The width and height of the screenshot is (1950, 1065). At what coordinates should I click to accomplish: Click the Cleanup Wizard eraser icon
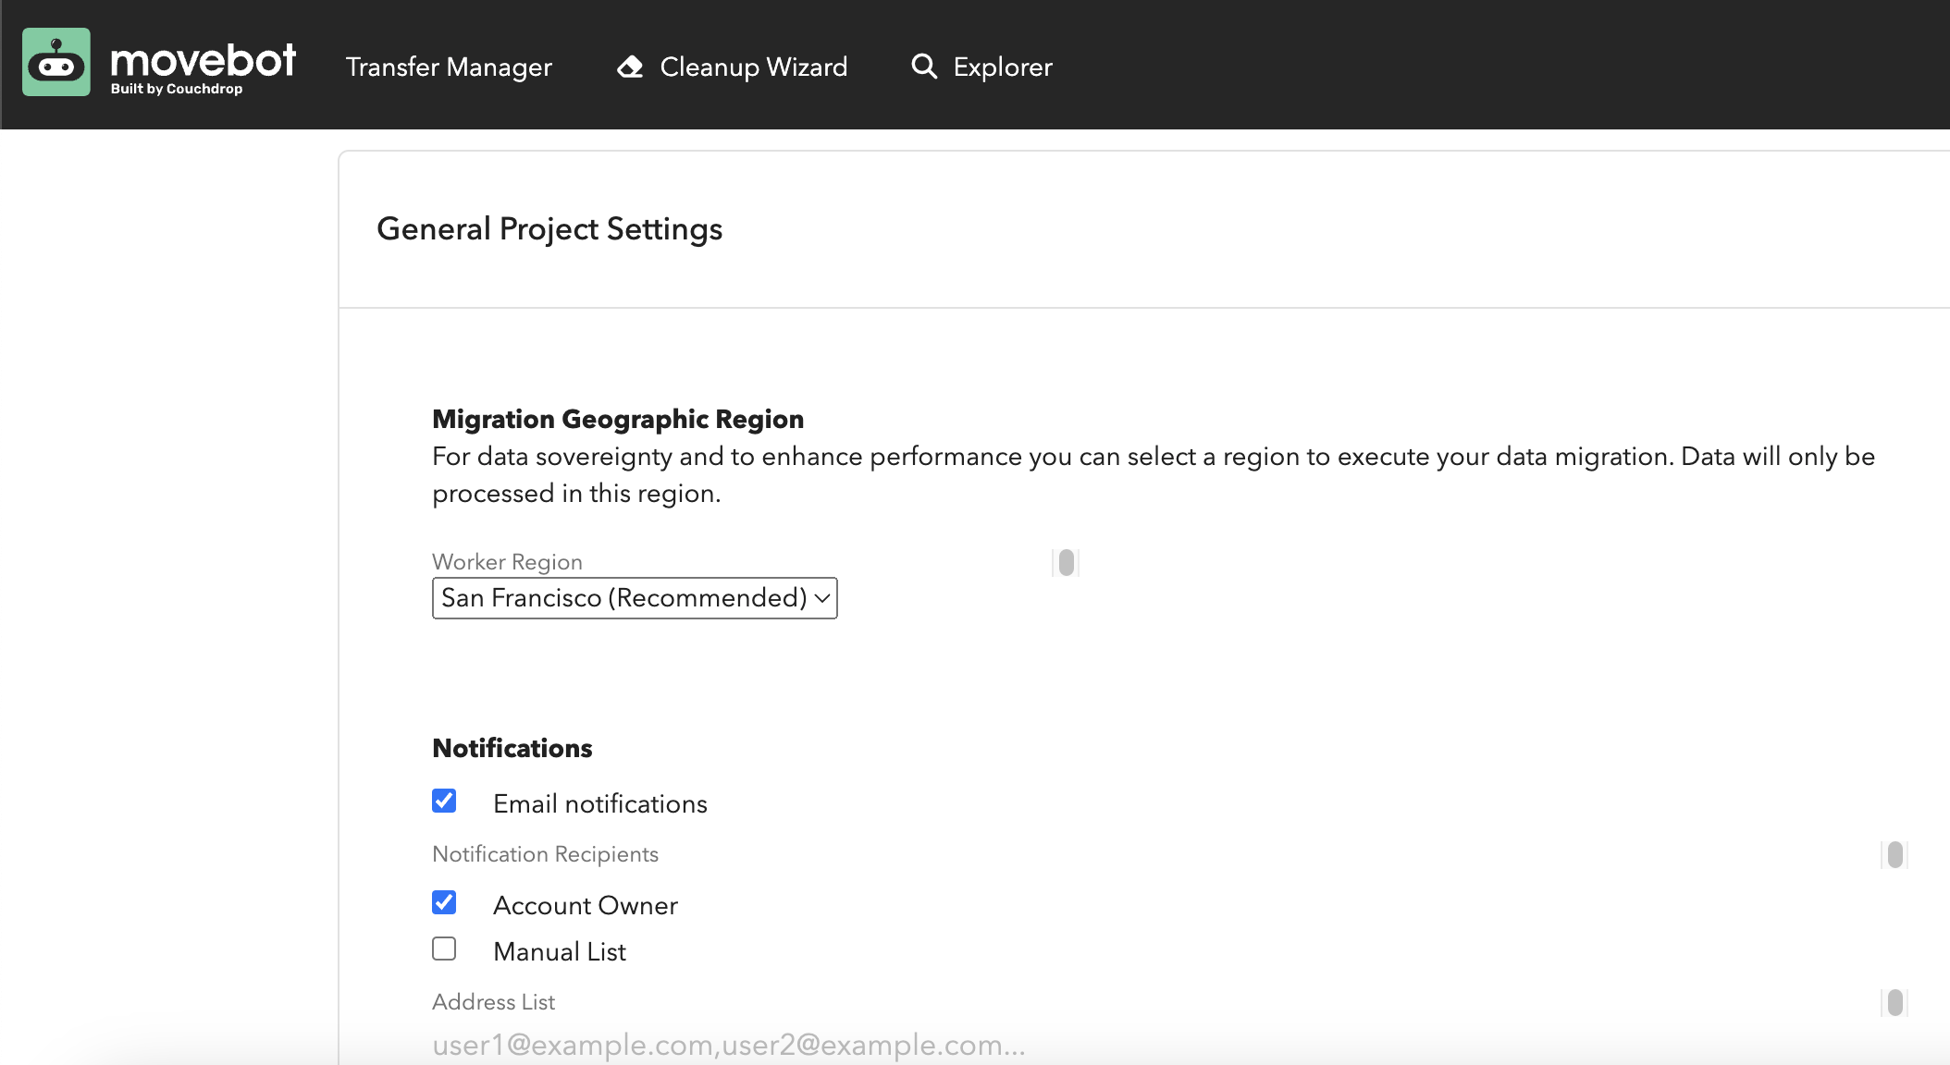pyautogui.click(x=630, y=67)
